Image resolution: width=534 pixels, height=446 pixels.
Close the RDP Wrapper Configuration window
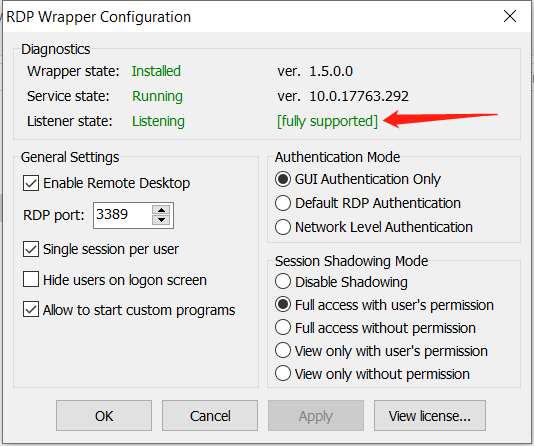point(510,16)
